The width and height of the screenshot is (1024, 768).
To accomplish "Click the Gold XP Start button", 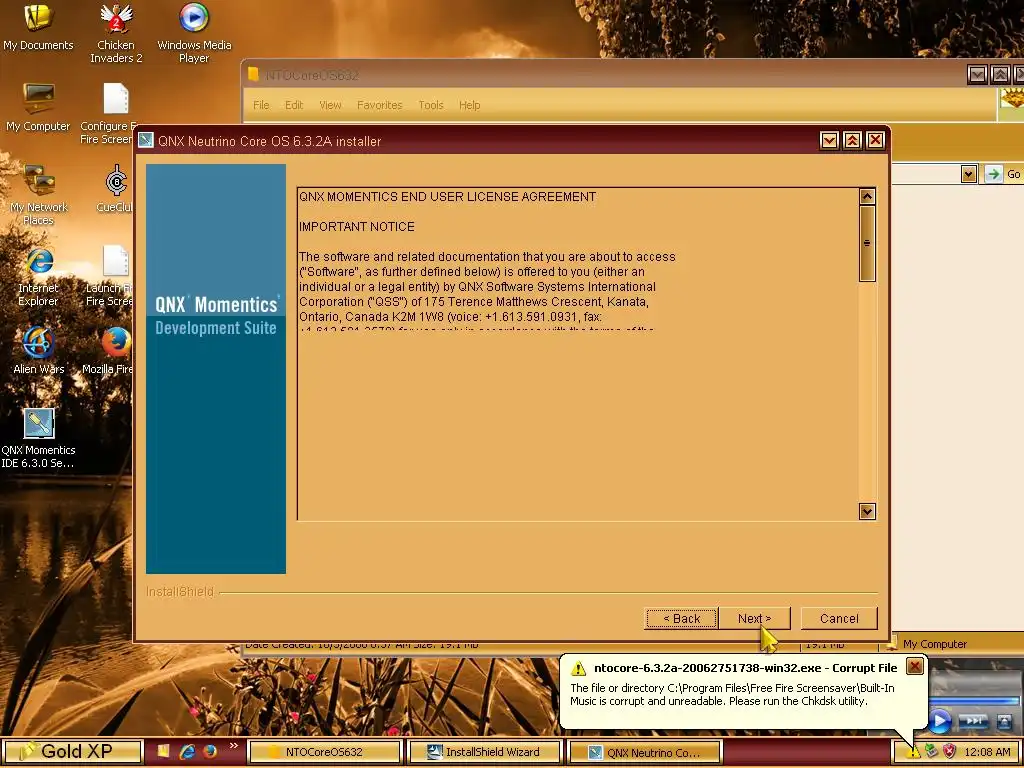I will 72,752.
